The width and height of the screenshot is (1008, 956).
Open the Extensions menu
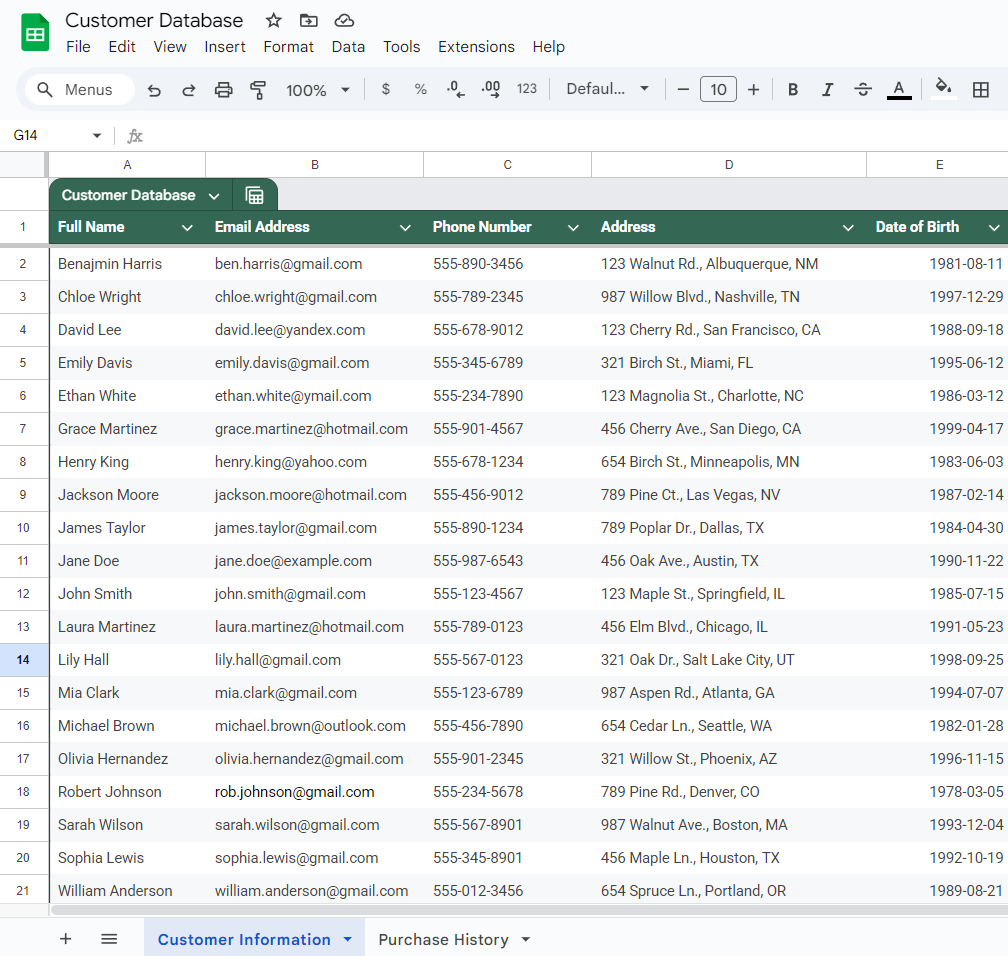476,47
